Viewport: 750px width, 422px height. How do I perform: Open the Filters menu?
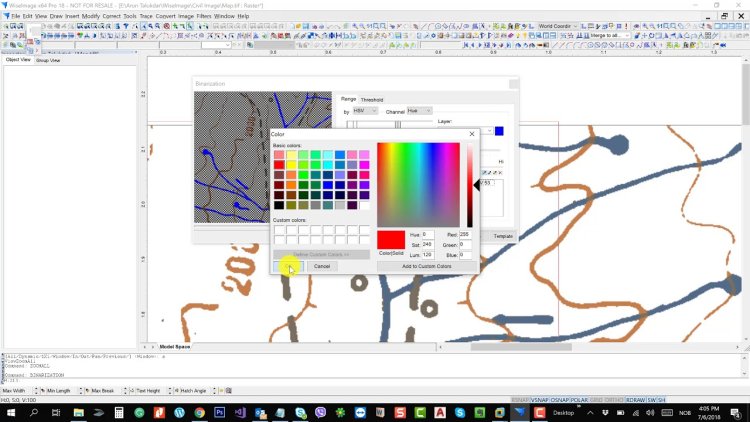click(203, 16)
